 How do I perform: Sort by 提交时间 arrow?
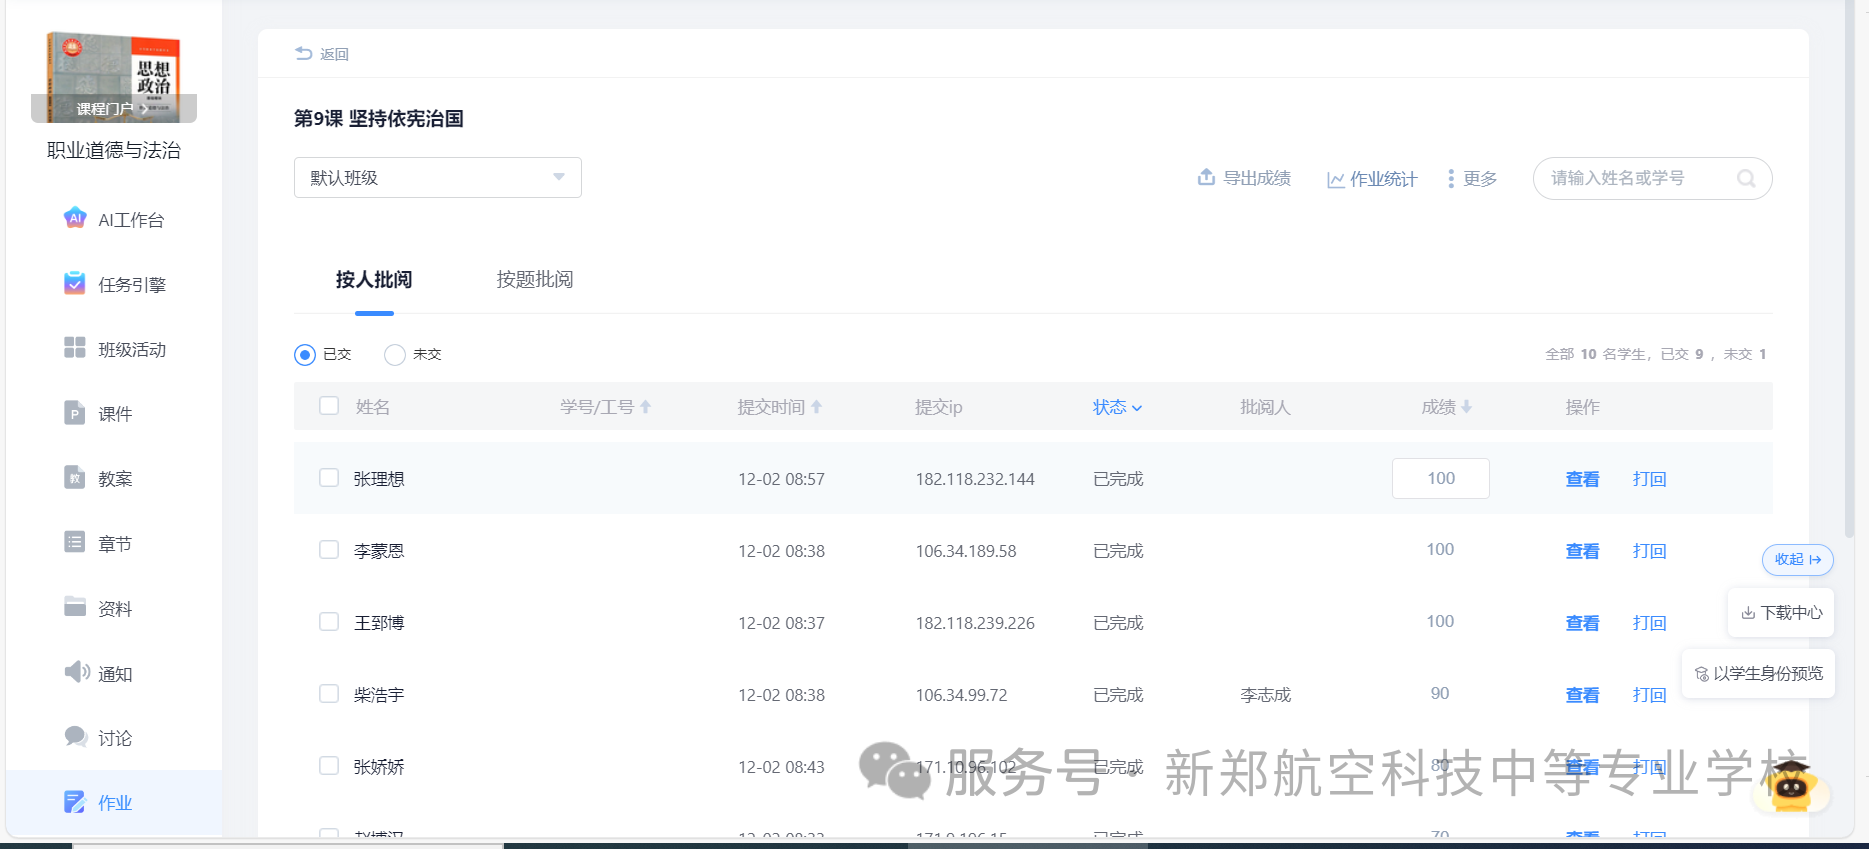coord(816,407)
